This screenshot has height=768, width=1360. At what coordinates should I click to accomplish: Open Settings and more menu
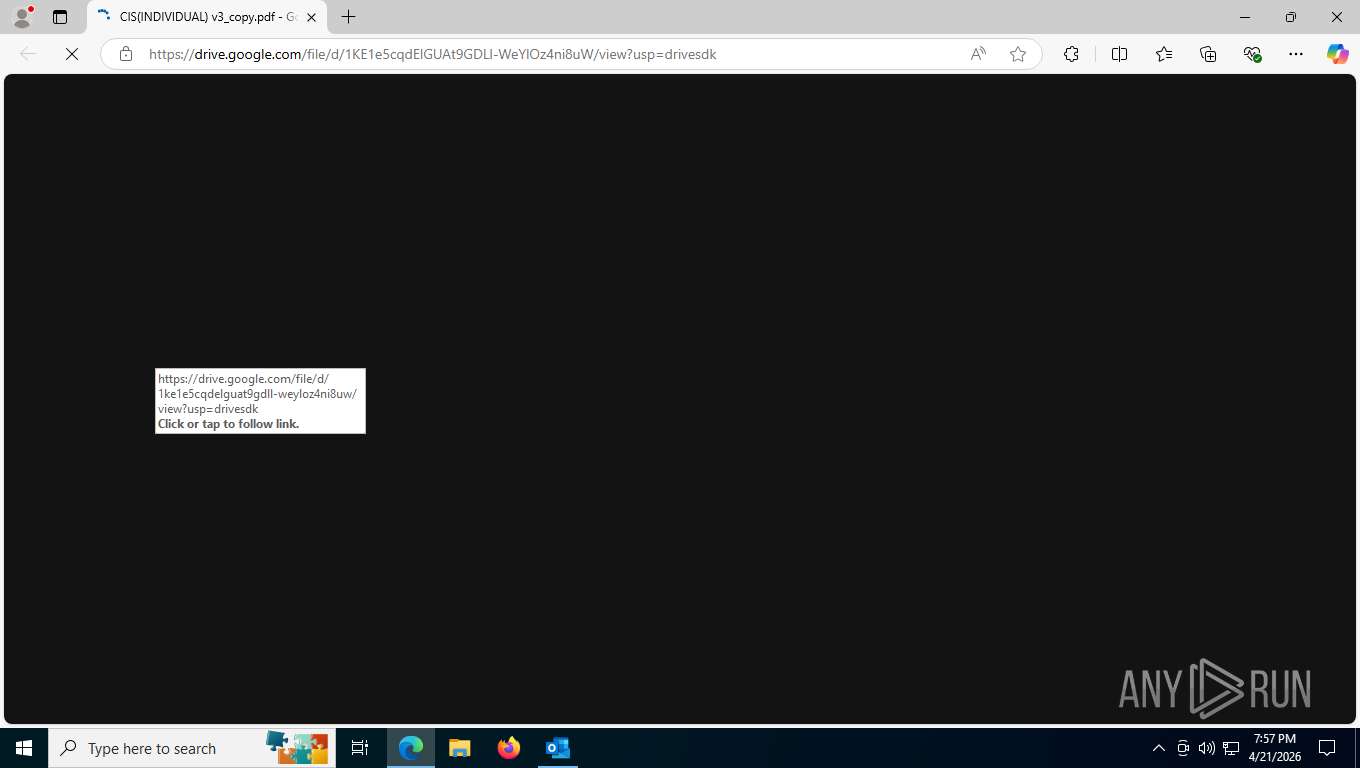point(1296,54)
